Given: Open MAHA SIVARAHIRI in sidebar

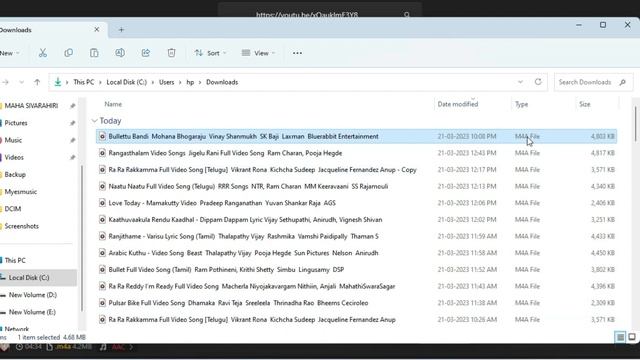Looking at the screenshot, I should click(x=31, y=106).
